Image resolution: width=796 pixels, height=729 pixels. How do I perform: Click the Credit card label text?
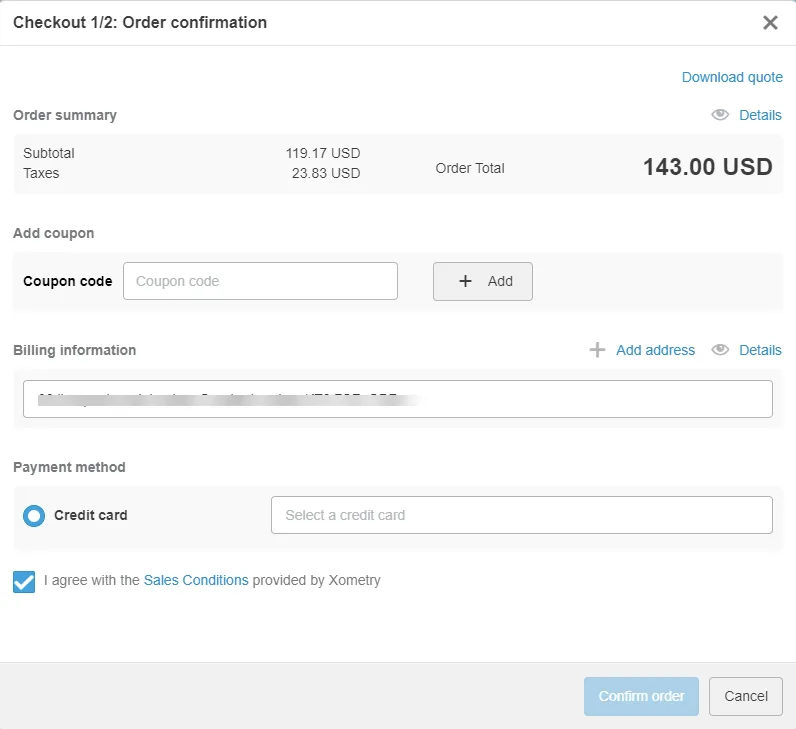coord(91,516)
